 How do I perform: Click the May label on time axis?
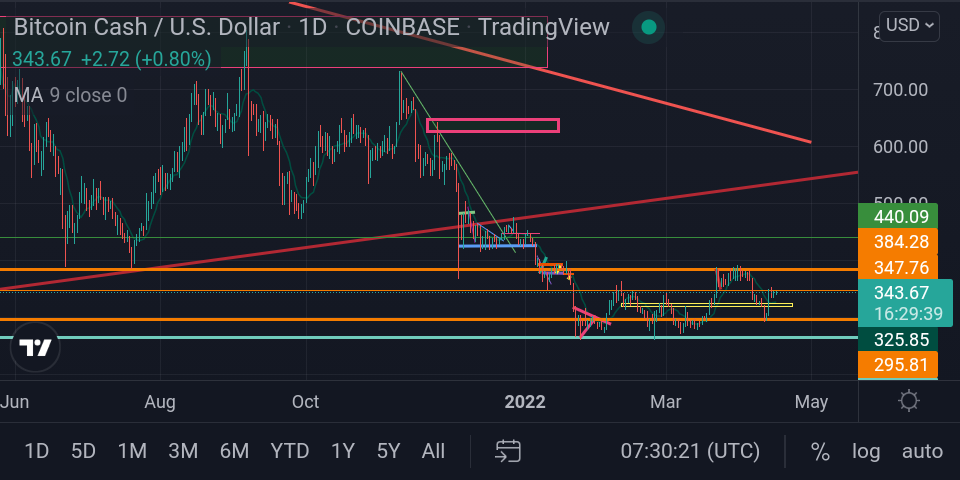811,402
